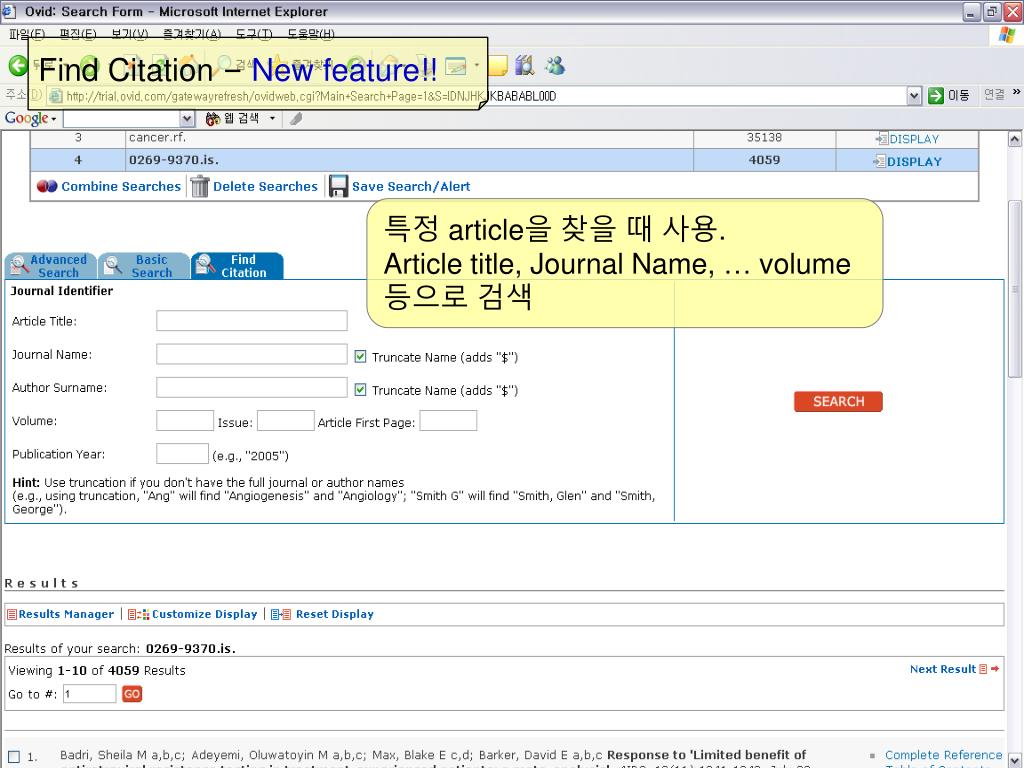Click the page scrollbar thumb
Screen dimensions: 1024x768
[x=1014, y=289]
